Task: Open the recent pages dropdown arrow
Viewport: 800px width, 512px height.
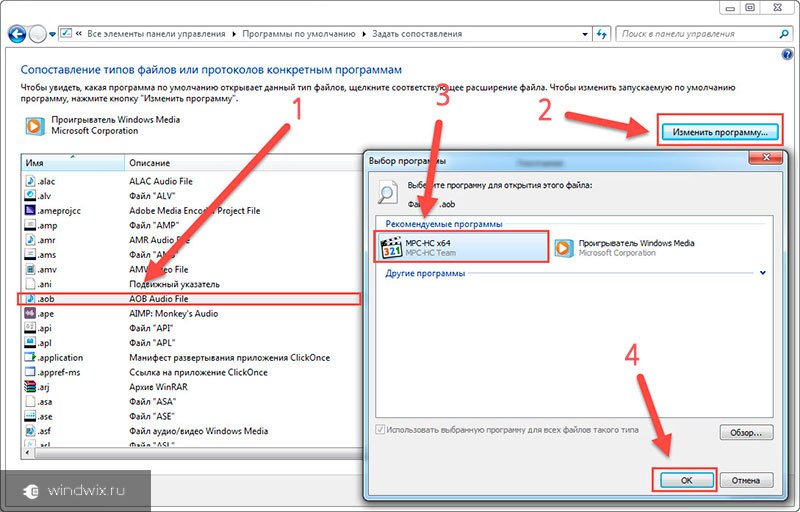Action: click(52, 35)
